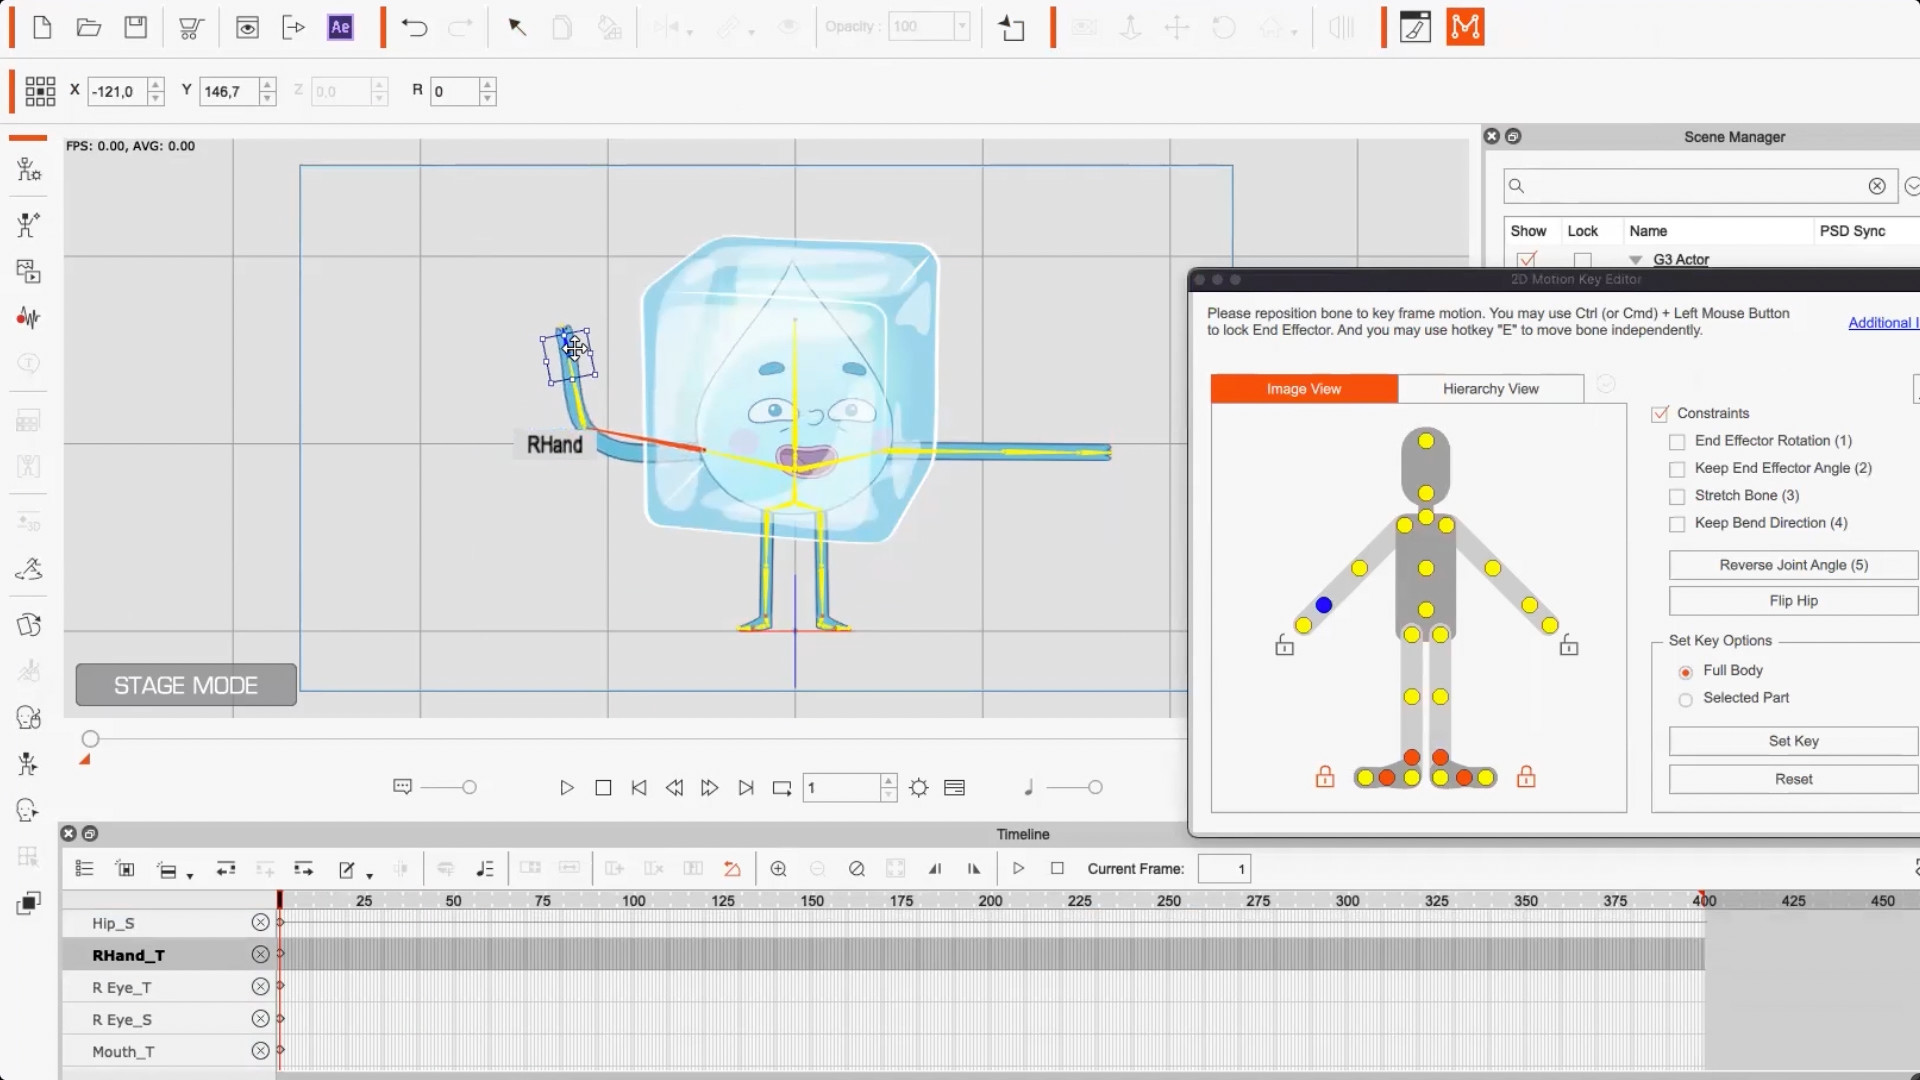Switch to the Hierarchy View tab
1920x1080 pixels.
click(x=1490, y=389)
